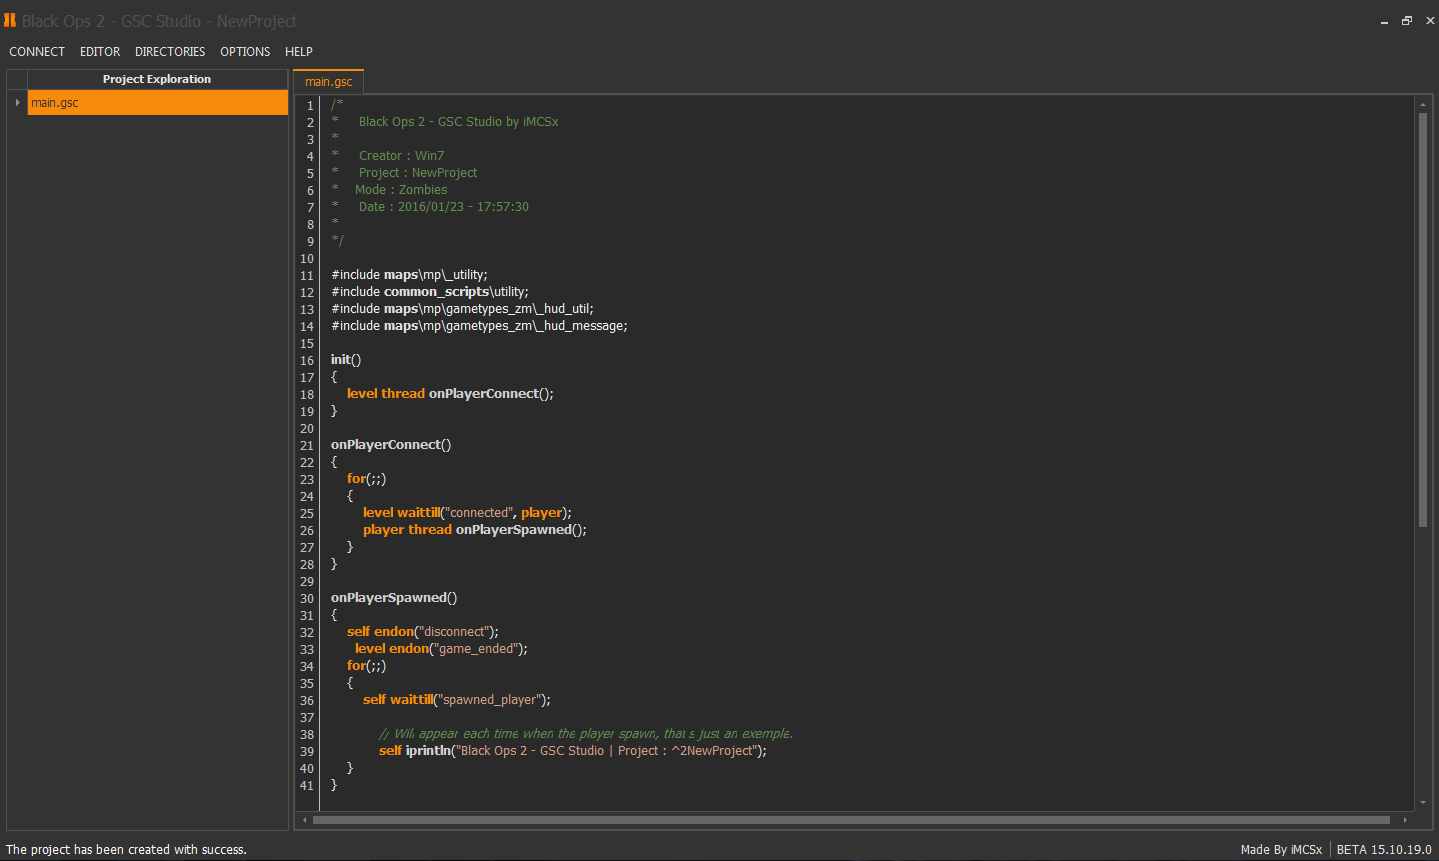Click the 'Will appear each time' comment
The width and height of the screenshot is (1439, 861).
[586, 734]
